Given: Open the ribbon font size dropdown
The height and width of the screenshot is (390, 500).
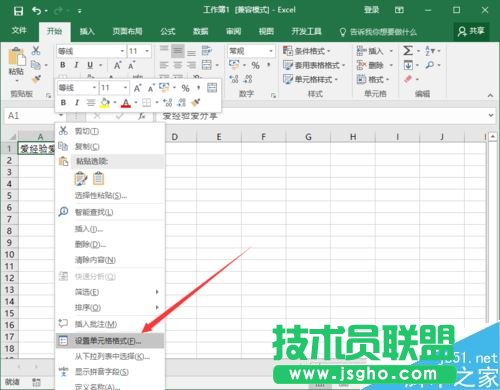Looking at the screenshot, I should click(x=147, y=51).
